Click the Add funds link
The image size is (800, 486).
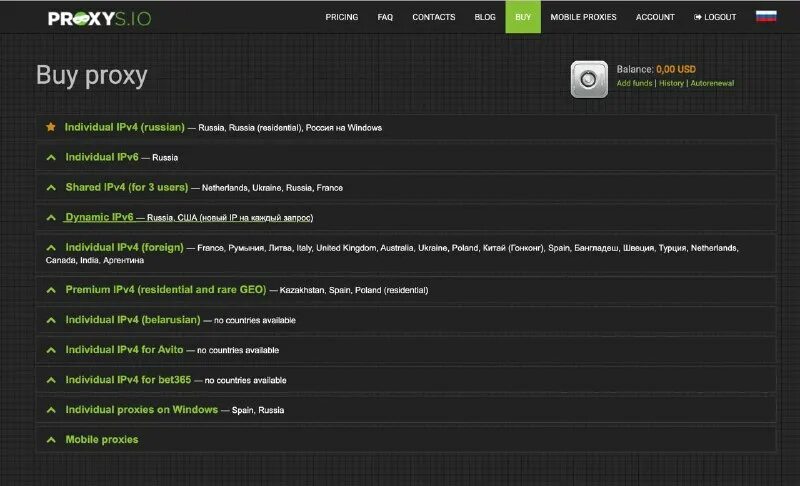click(x=634, y=83)
